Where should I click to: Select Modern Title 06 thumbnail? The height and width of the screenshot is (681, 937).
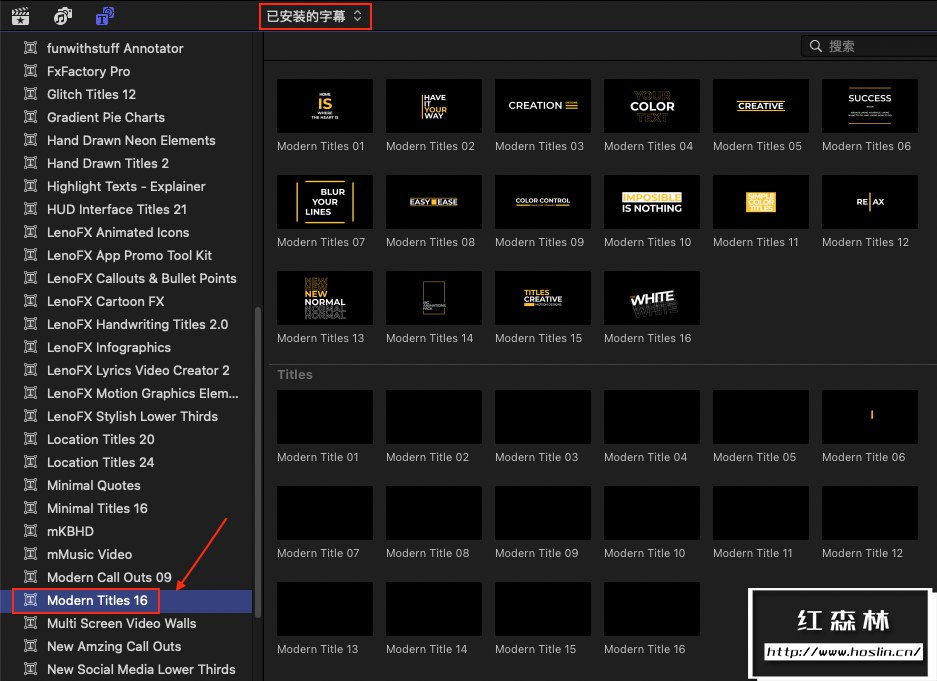click(870, 417)
